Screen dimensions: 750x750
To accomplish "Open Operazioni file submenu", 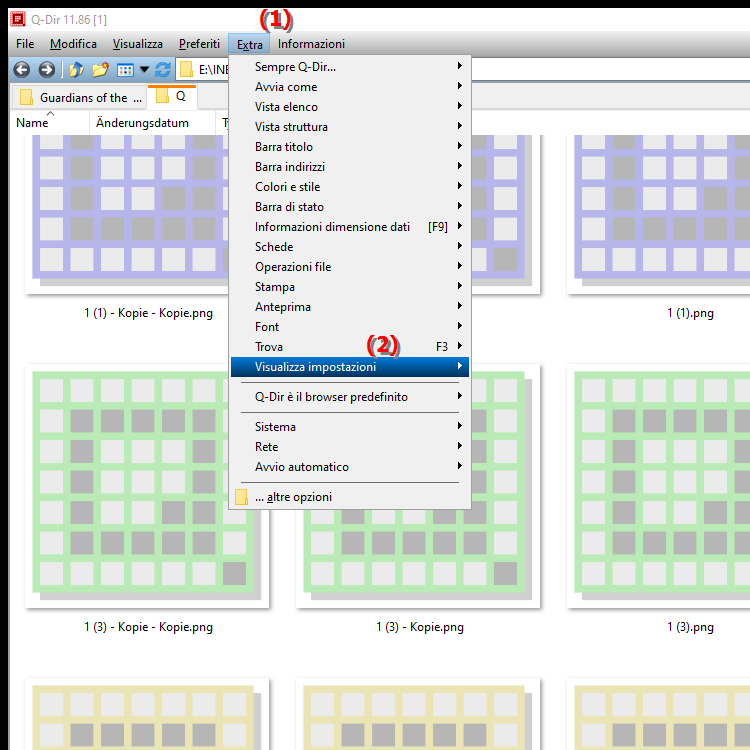I will tap(350, 267).
